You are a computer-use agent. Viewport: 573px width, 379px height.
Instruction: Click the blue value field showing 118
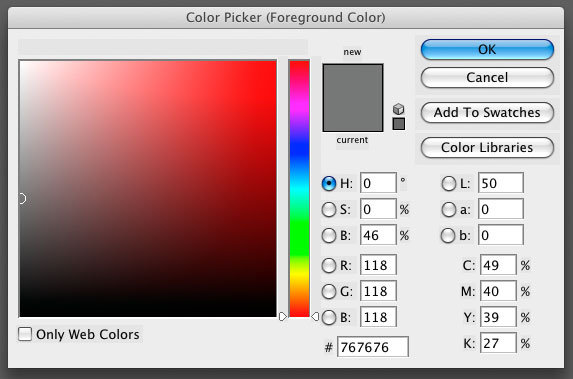point(378,317)
